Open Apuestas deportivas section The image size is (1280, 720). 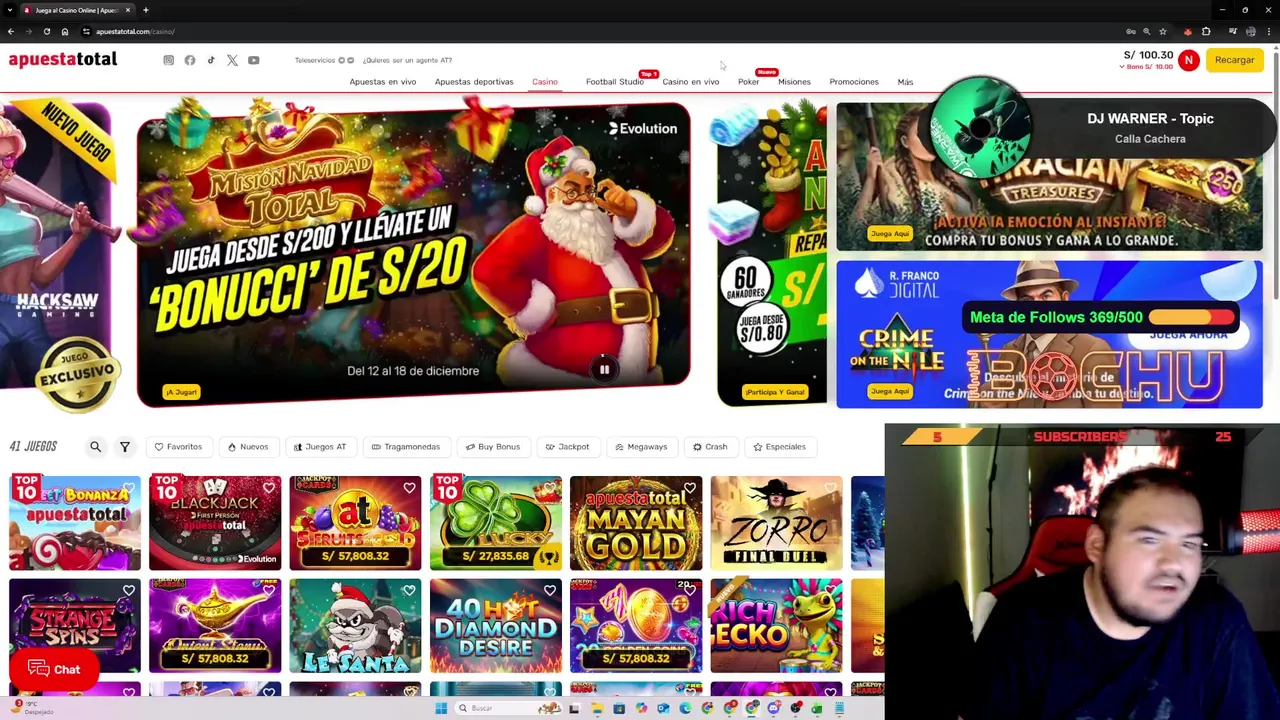(x=474, y=82)
